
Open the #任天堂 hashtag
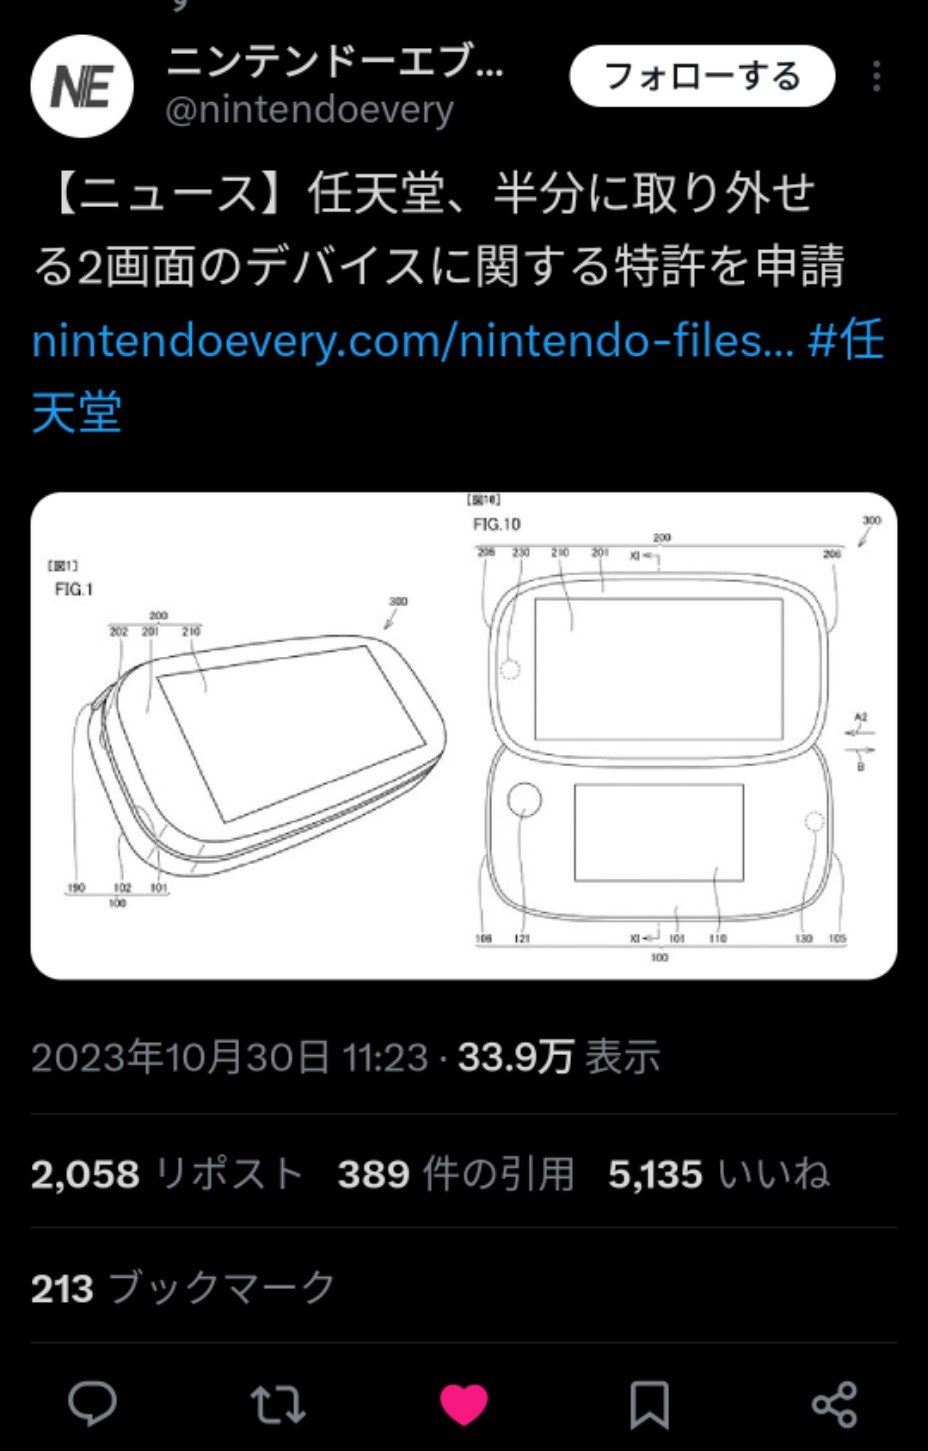458,376
